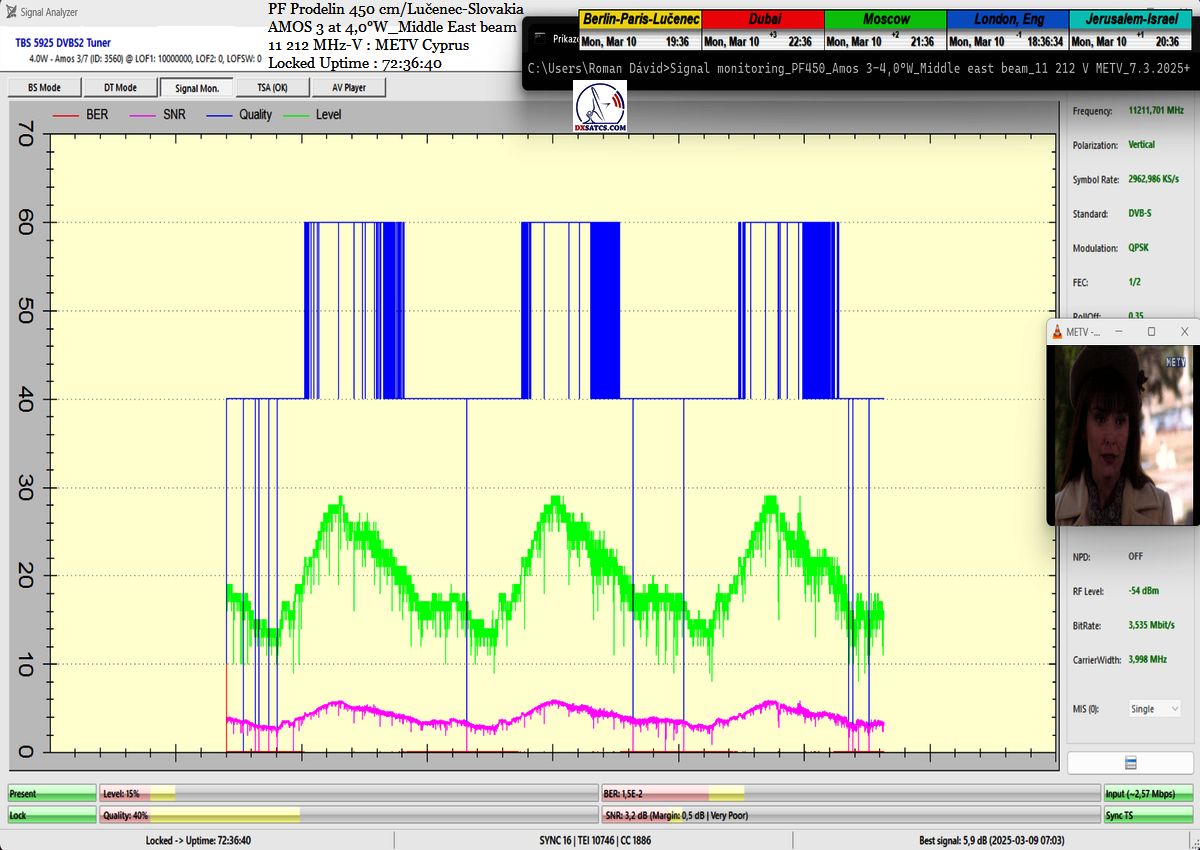
Task: Open the MIS Single dropdown
Action: point(1155,709)
